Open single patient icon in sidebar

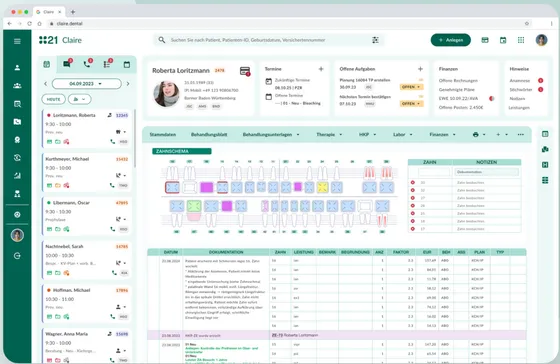point(17,68)
